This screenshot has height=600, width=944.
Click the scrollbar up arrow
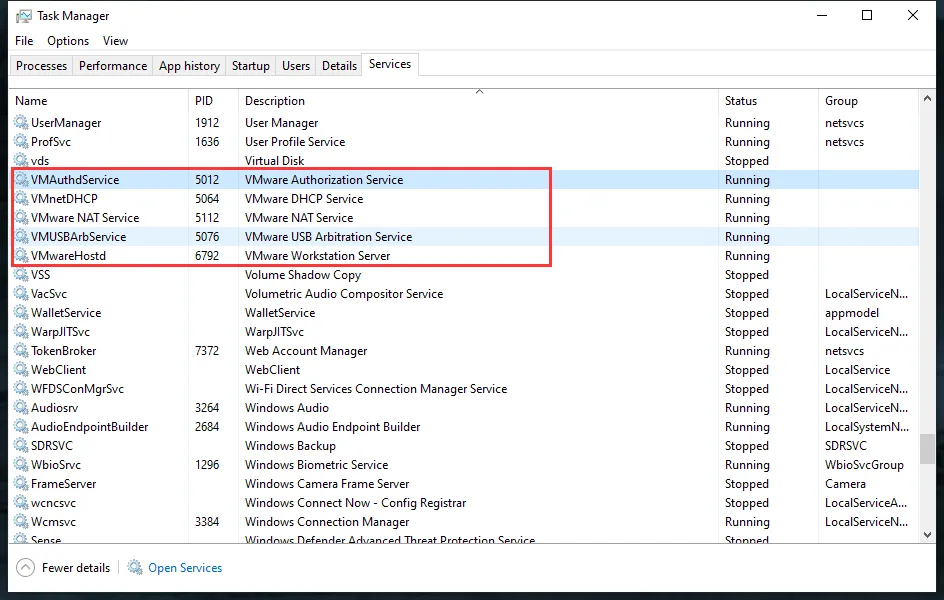tap(927, 98)
